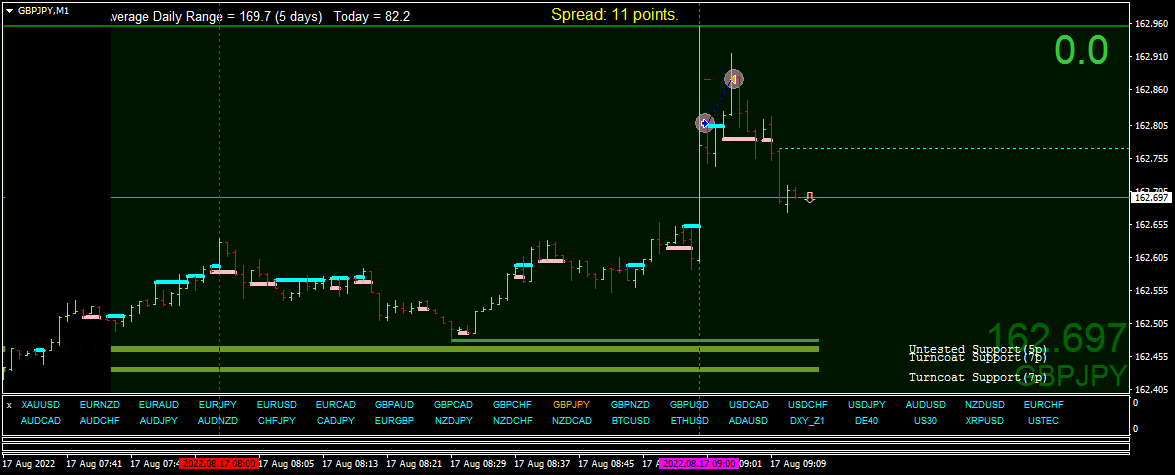Select the CADJPY button
This screenshot has width=1175, height=475.
coord(336,420)
